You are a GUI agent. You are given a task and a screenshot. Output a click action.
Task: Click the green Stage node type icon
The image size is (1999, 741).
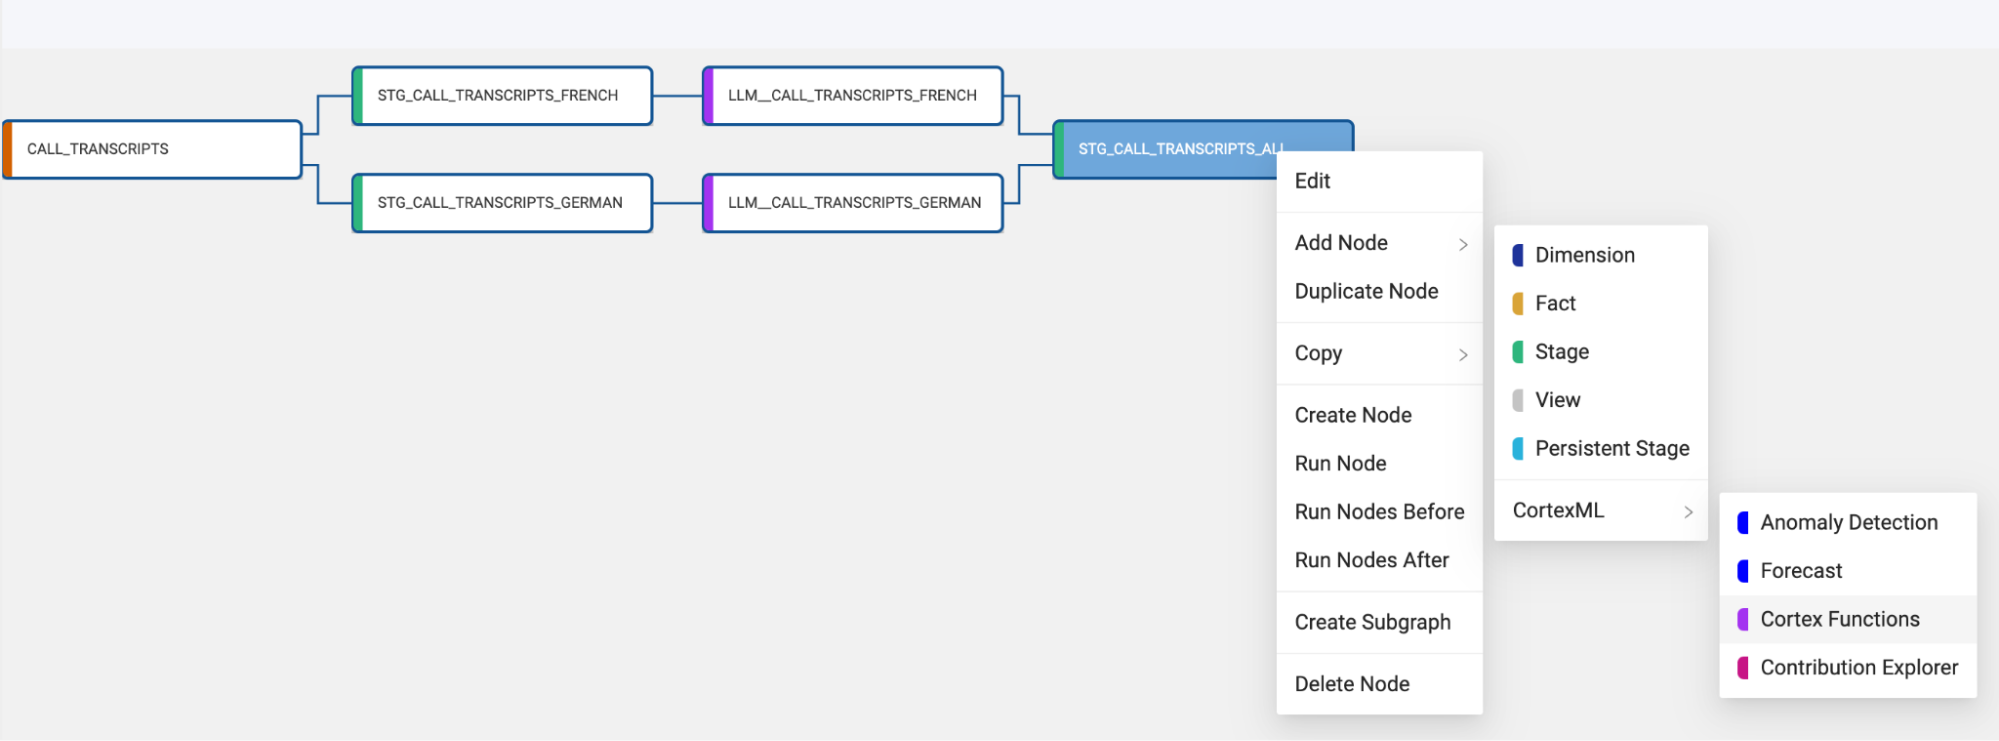[1518, 352]
